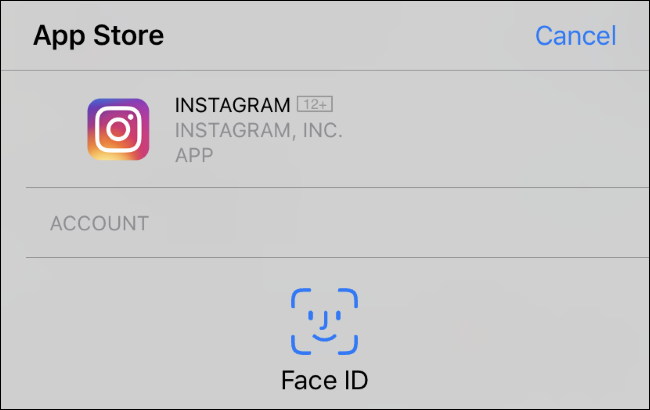Tap the Face ID glyph's top-left corner bracket
The width and height of the screenshot is (650, 410).
[x=299, y=296]
